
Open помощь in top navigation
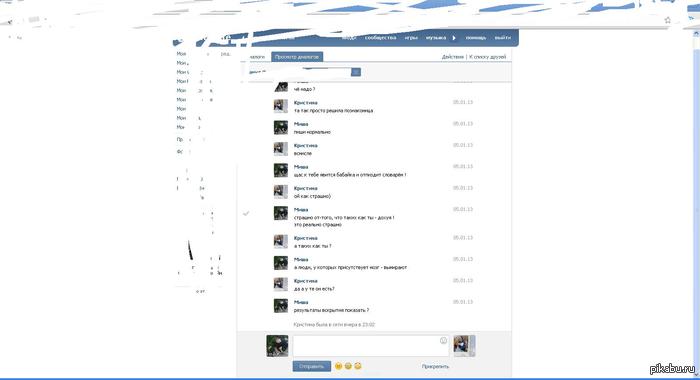(476, 38)
